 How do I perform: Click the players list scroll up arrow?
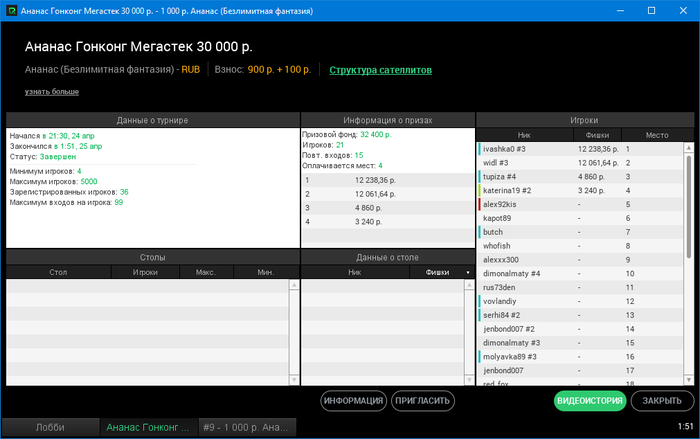689,147
